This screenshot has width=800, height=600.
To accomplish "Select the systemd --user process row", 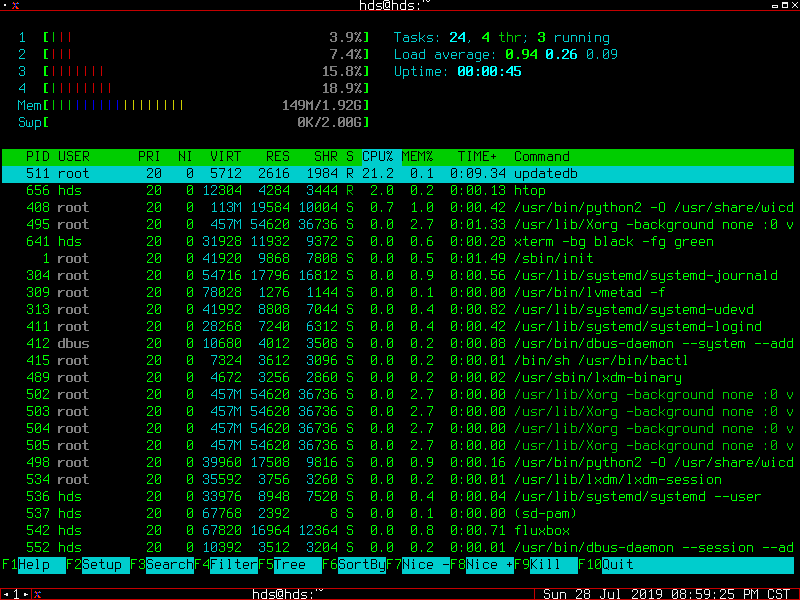I will tap(398, 496).
